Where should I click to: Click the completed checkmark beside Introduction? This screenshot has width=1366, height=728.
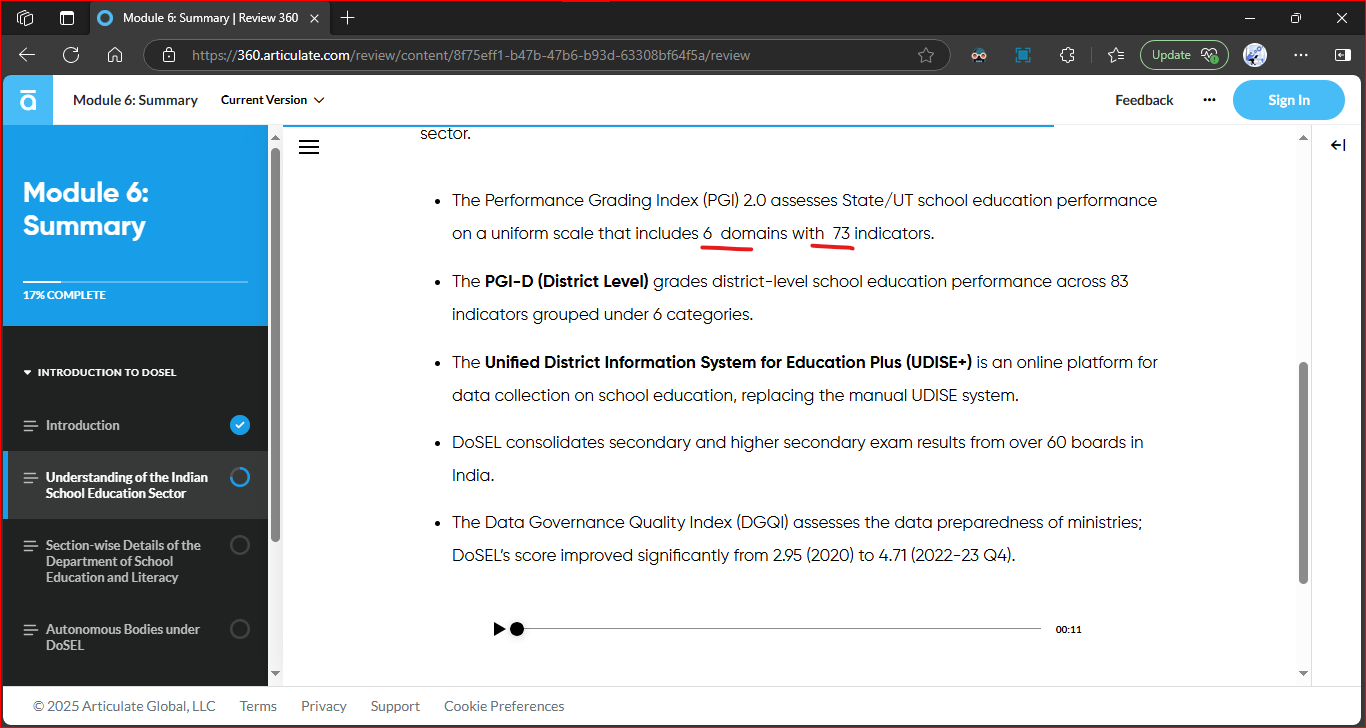(x=239, y=425)
